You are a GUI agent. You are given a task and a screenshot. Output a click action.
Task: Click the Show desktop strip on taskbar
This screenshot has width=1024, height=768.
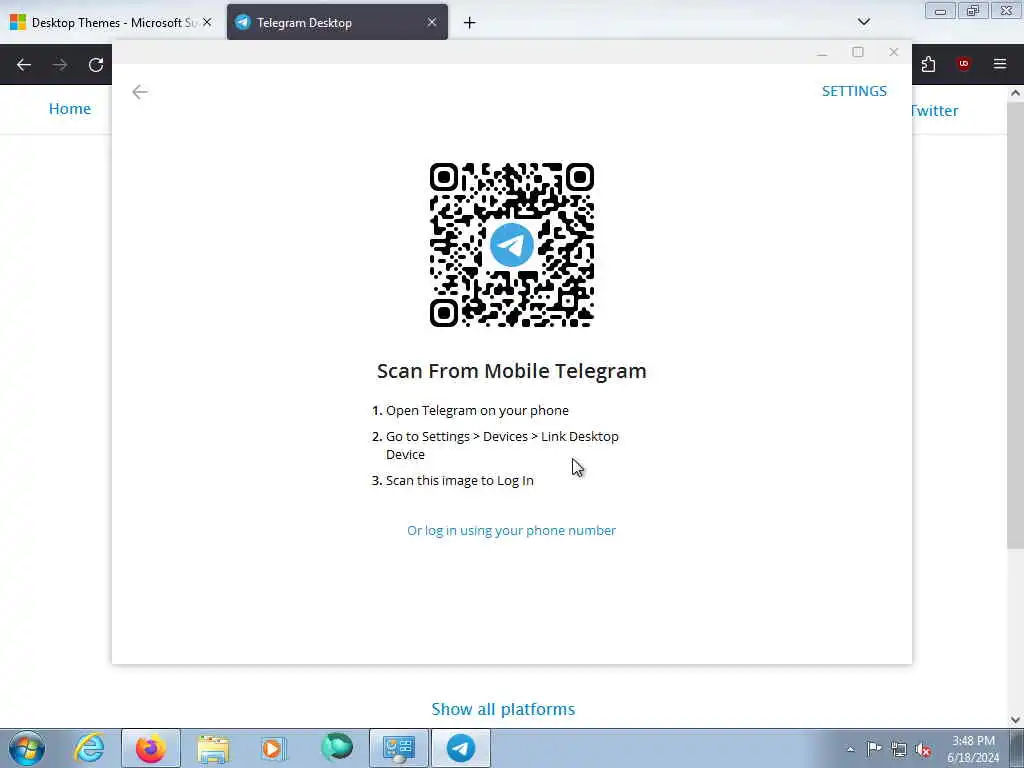(1017, 748)
